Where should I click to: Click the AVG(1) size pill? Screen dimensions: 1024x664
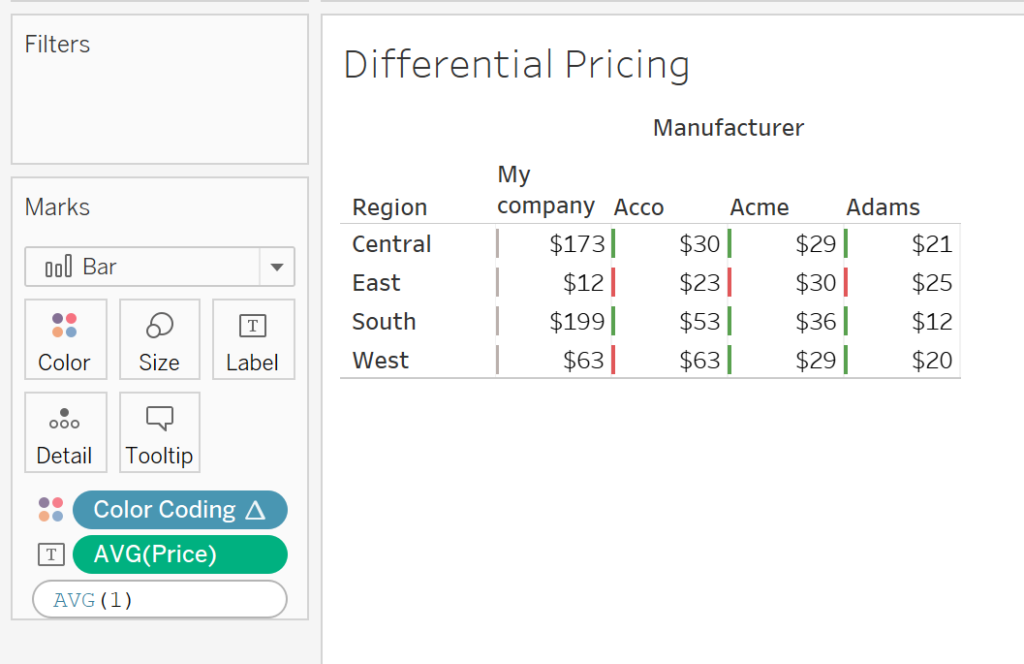[159, 599]
